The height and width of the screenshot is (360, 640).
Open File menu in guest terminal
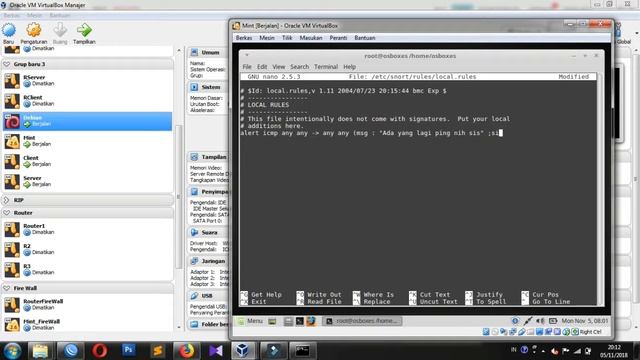coord(247,67)
